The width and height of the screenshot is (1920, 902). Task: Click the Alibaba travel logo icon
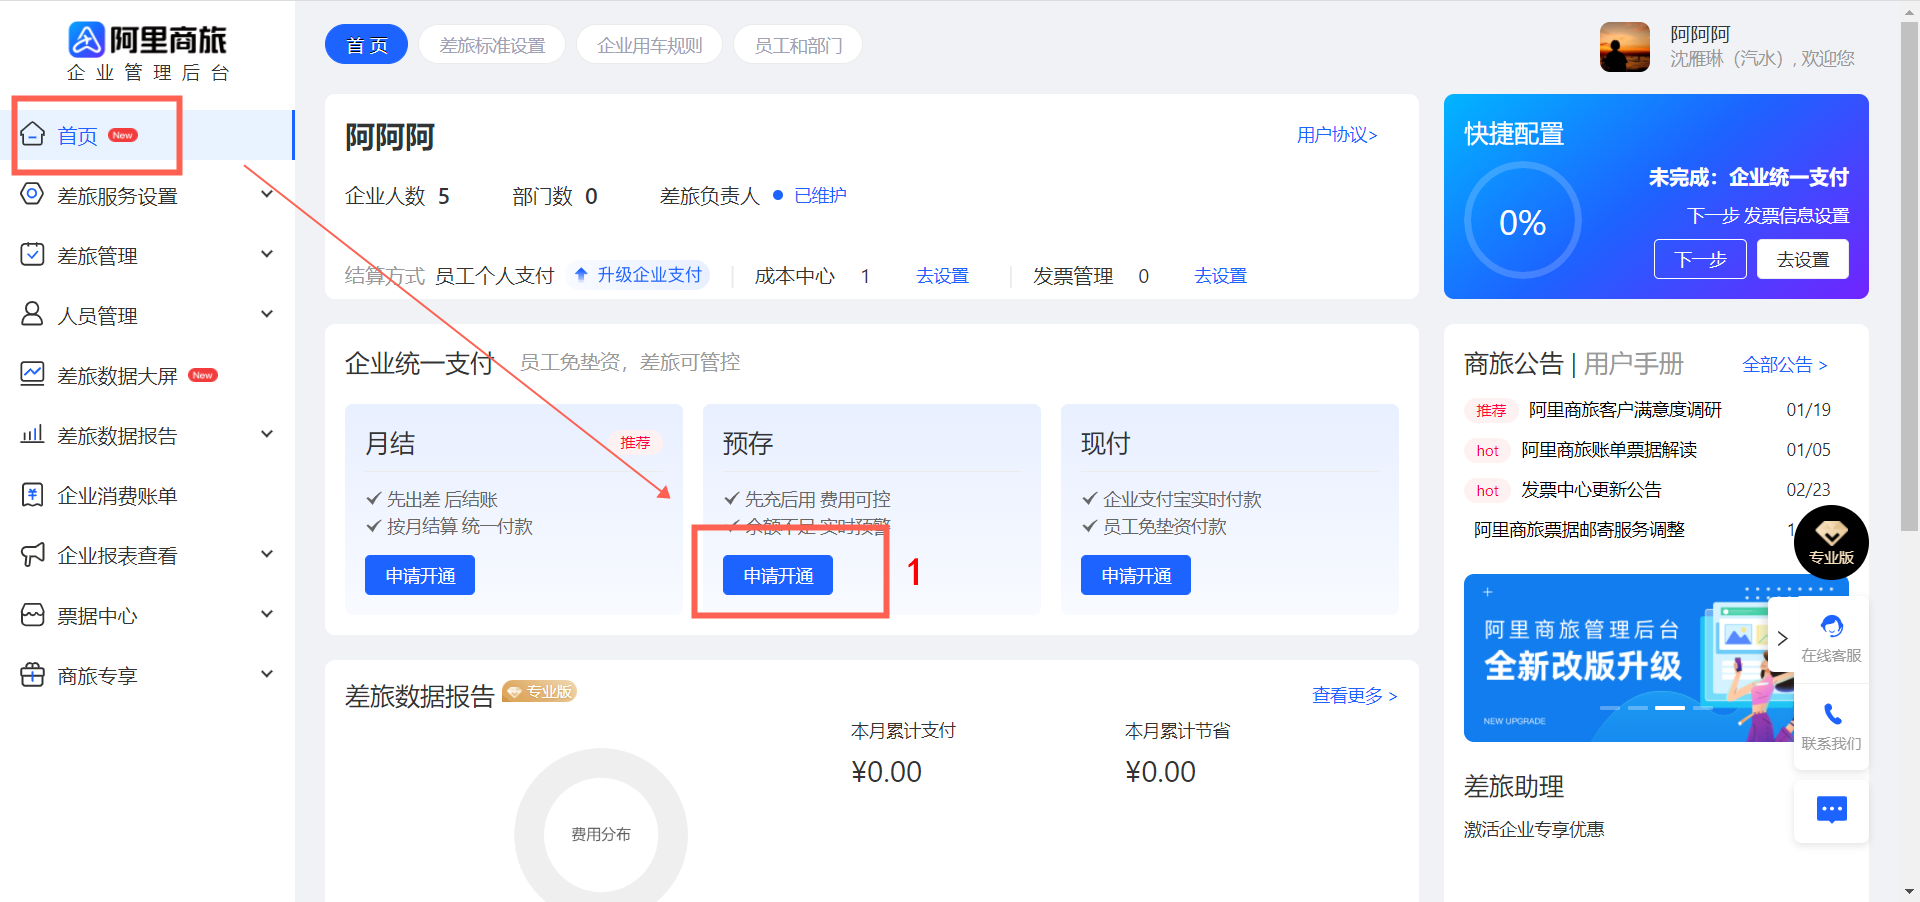click(86, 40)
